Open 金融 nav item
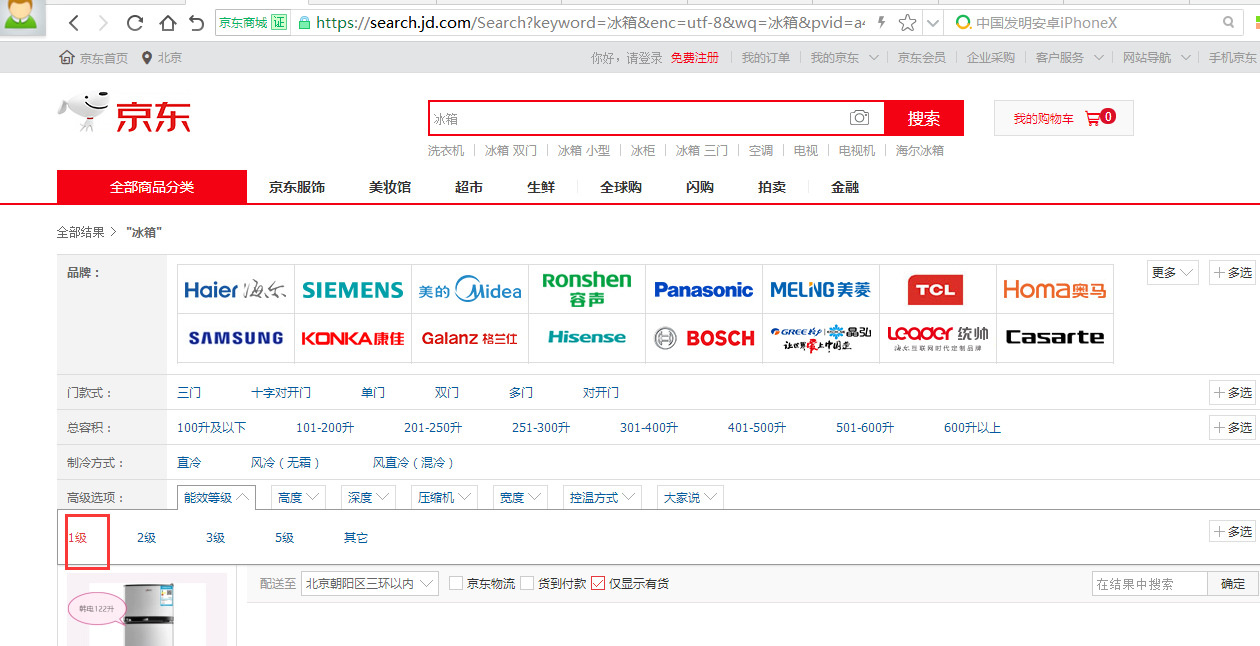Image resolution: width=1260 pixels, height=646 pixels. [845, 187]
